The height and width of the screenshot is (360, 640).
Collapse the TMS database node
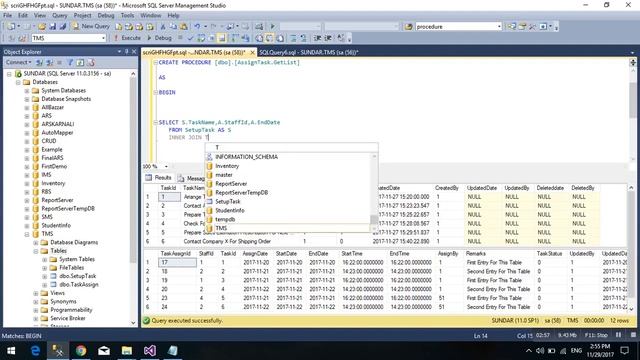point(27,234)
